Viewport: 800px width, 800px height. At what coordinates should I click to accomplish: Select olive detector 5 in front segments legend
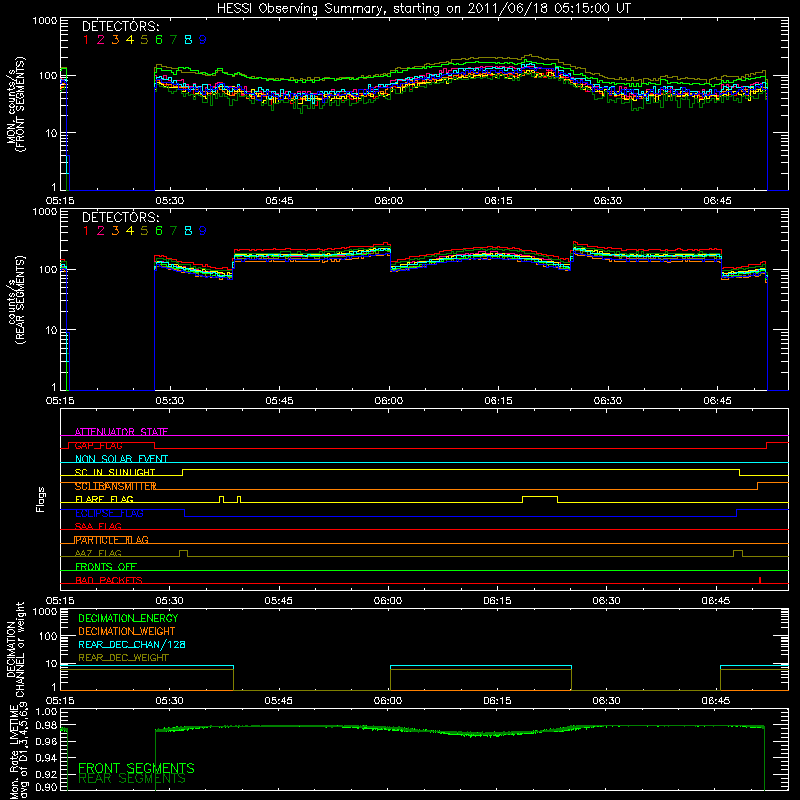(x=144, y=40)
